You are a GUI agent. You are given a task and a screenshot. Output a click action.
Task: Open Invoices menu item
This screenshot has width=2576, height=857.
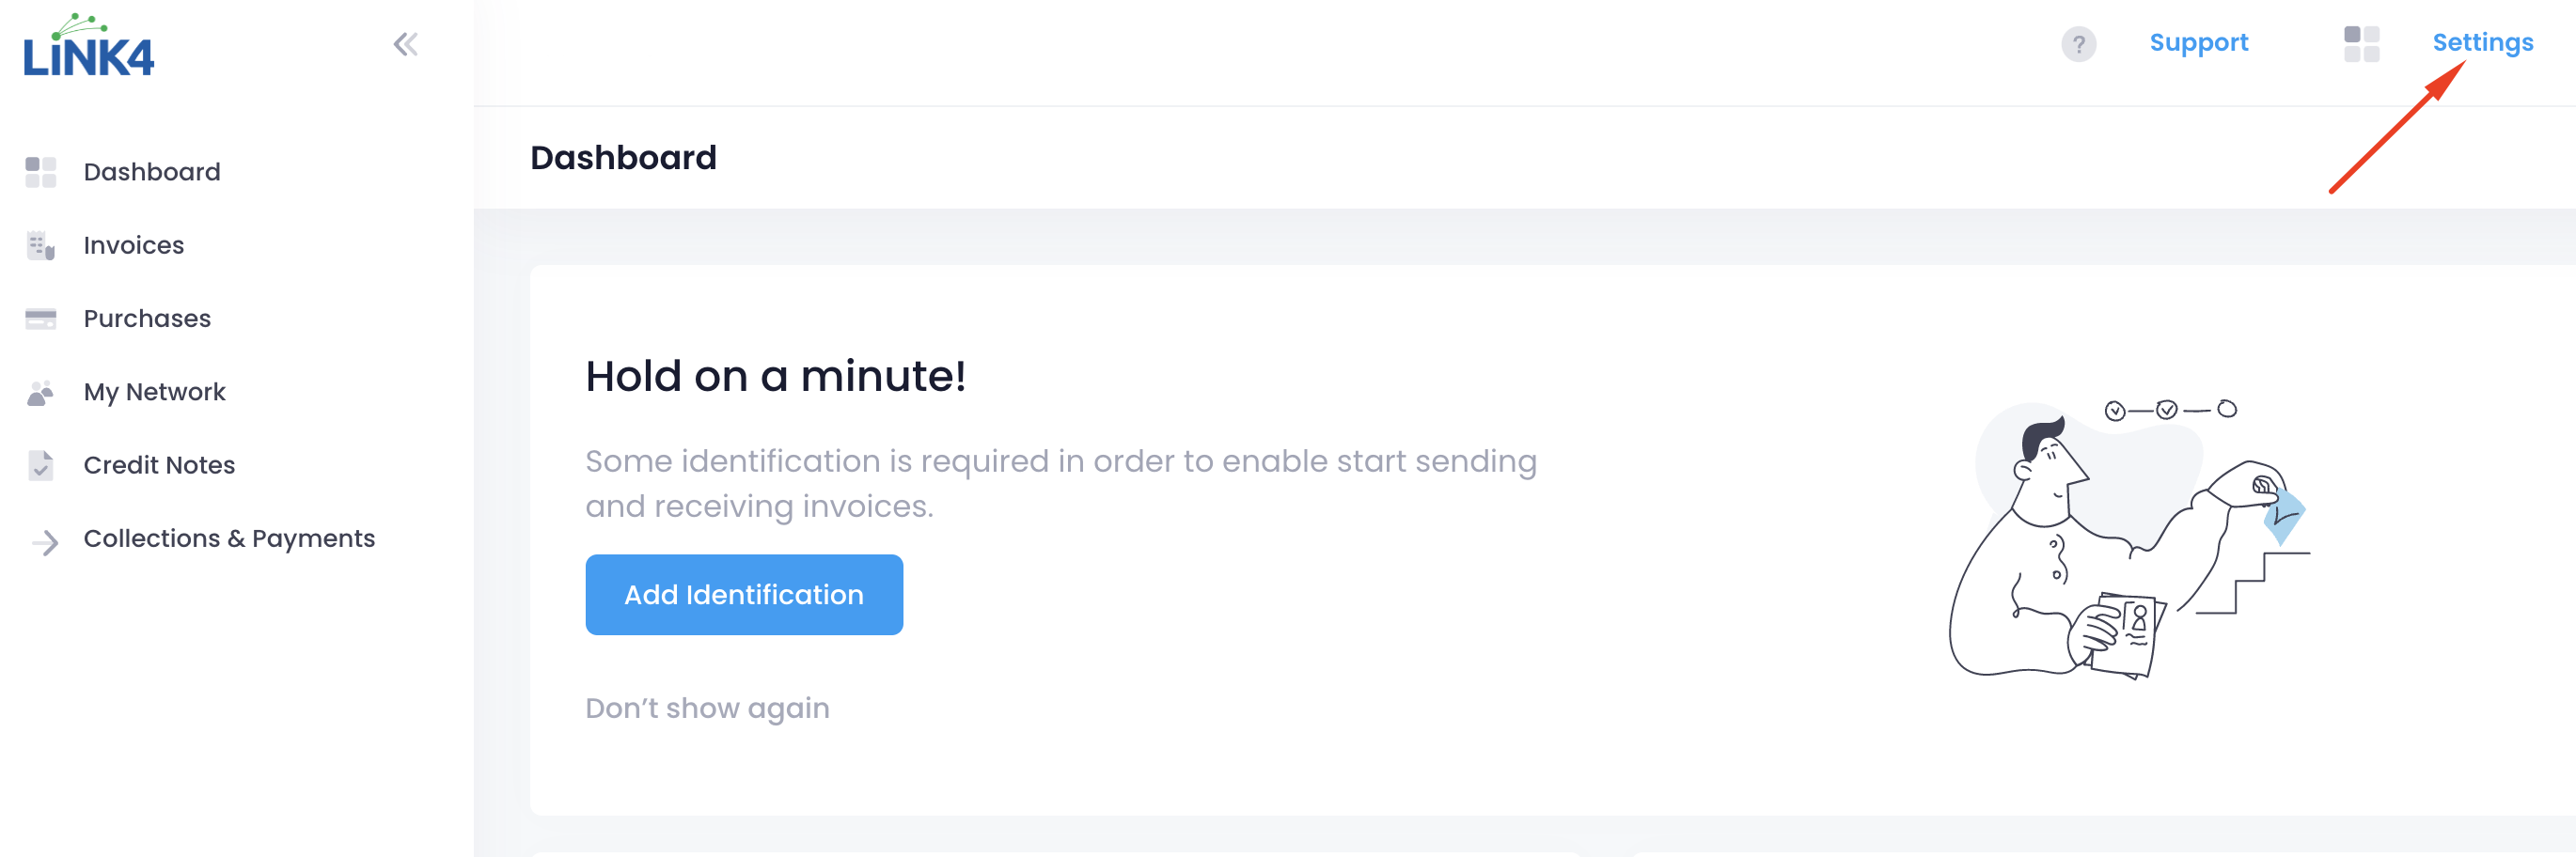134,245
